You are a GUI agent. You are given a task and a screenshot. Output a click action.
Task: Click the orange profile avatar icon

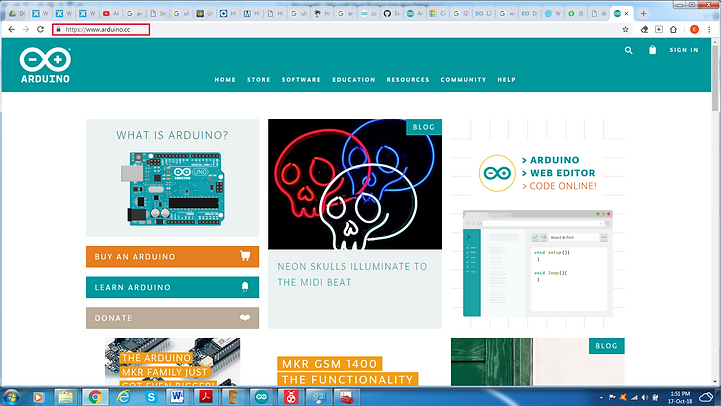click(x=694, y=29)
